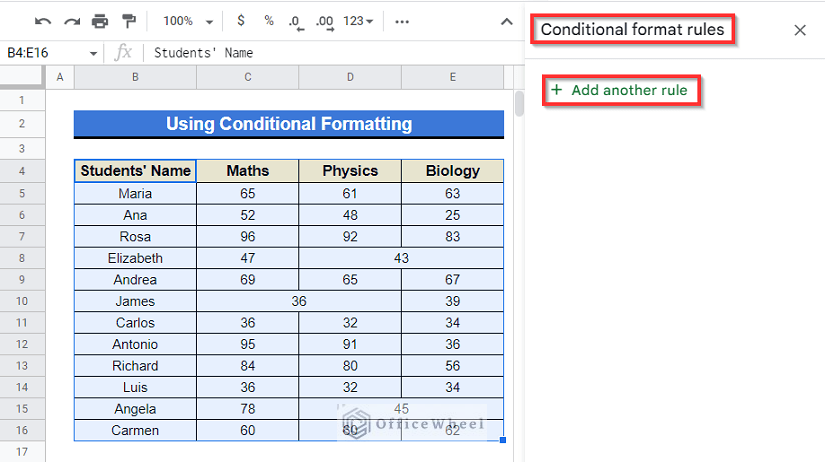Click the Undo arrow icon
The image size is (825, 462).
(x=43, y=22)
